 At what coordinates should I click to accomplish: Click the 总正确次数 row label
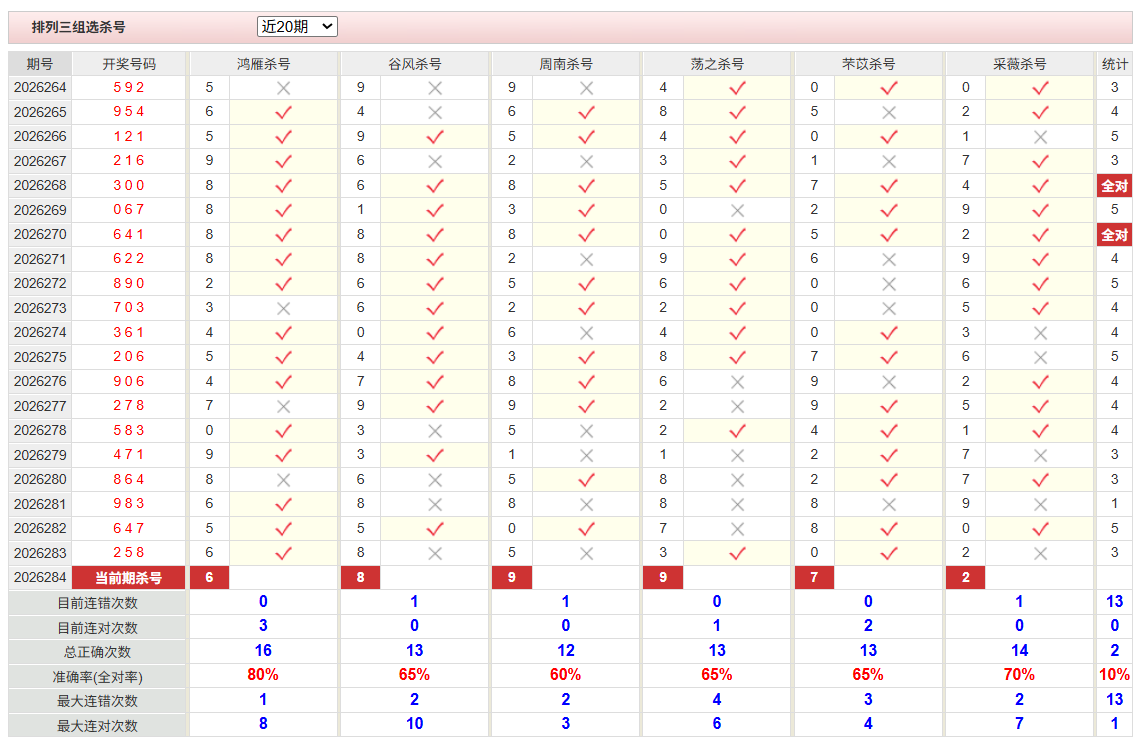tap(97, 652)
